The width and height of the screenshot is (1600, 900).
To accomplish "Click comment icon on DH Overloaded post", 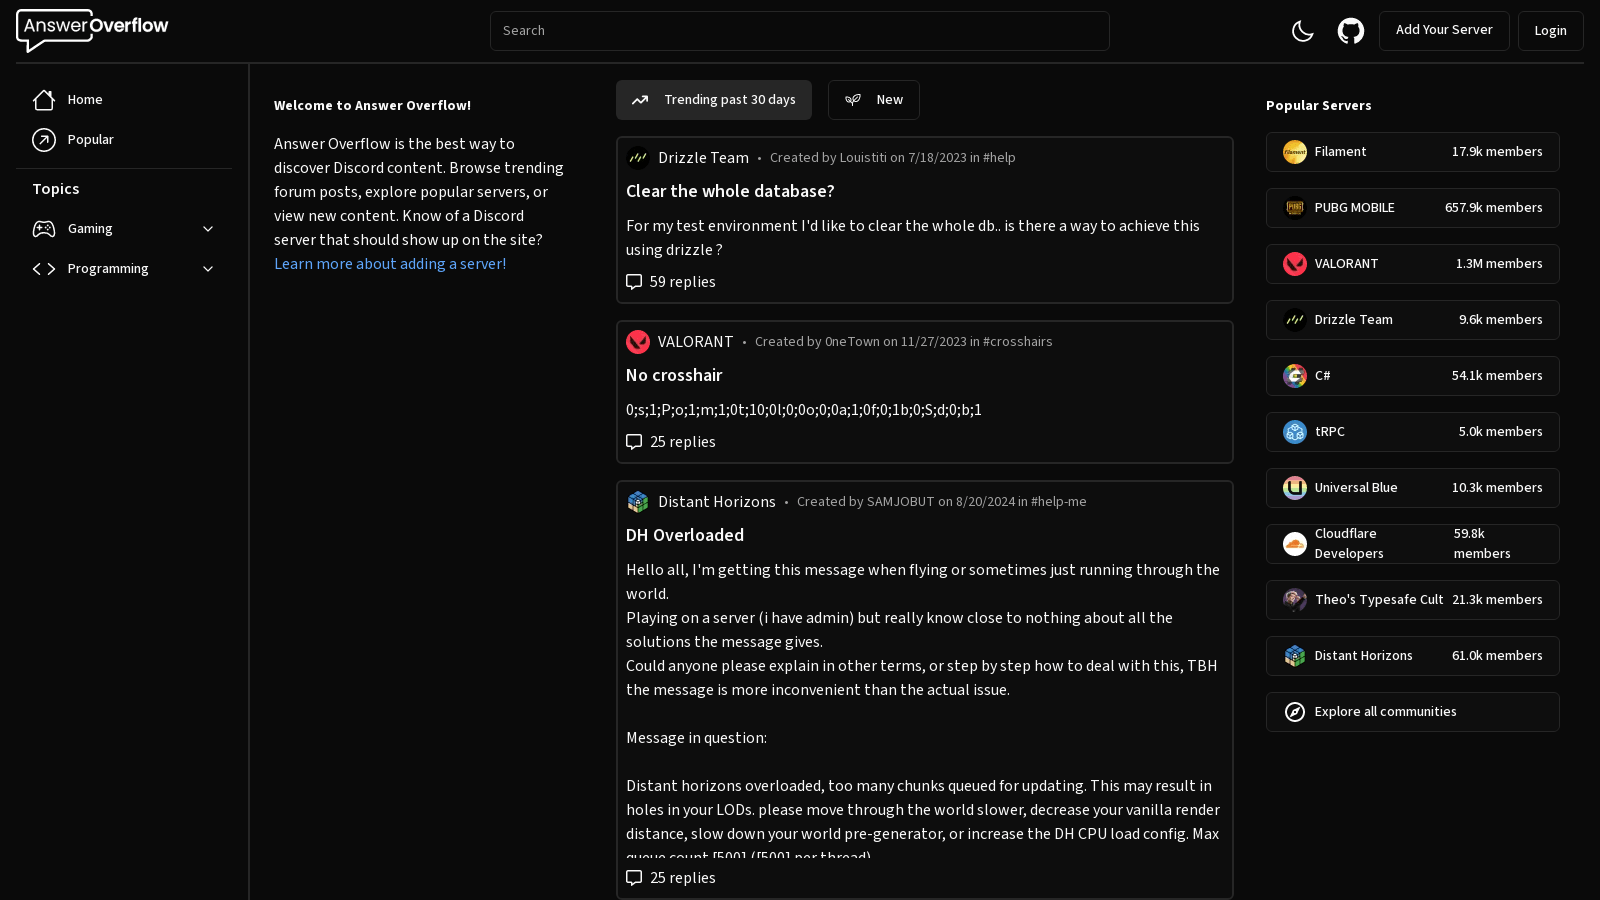I will tap(634, 878).
